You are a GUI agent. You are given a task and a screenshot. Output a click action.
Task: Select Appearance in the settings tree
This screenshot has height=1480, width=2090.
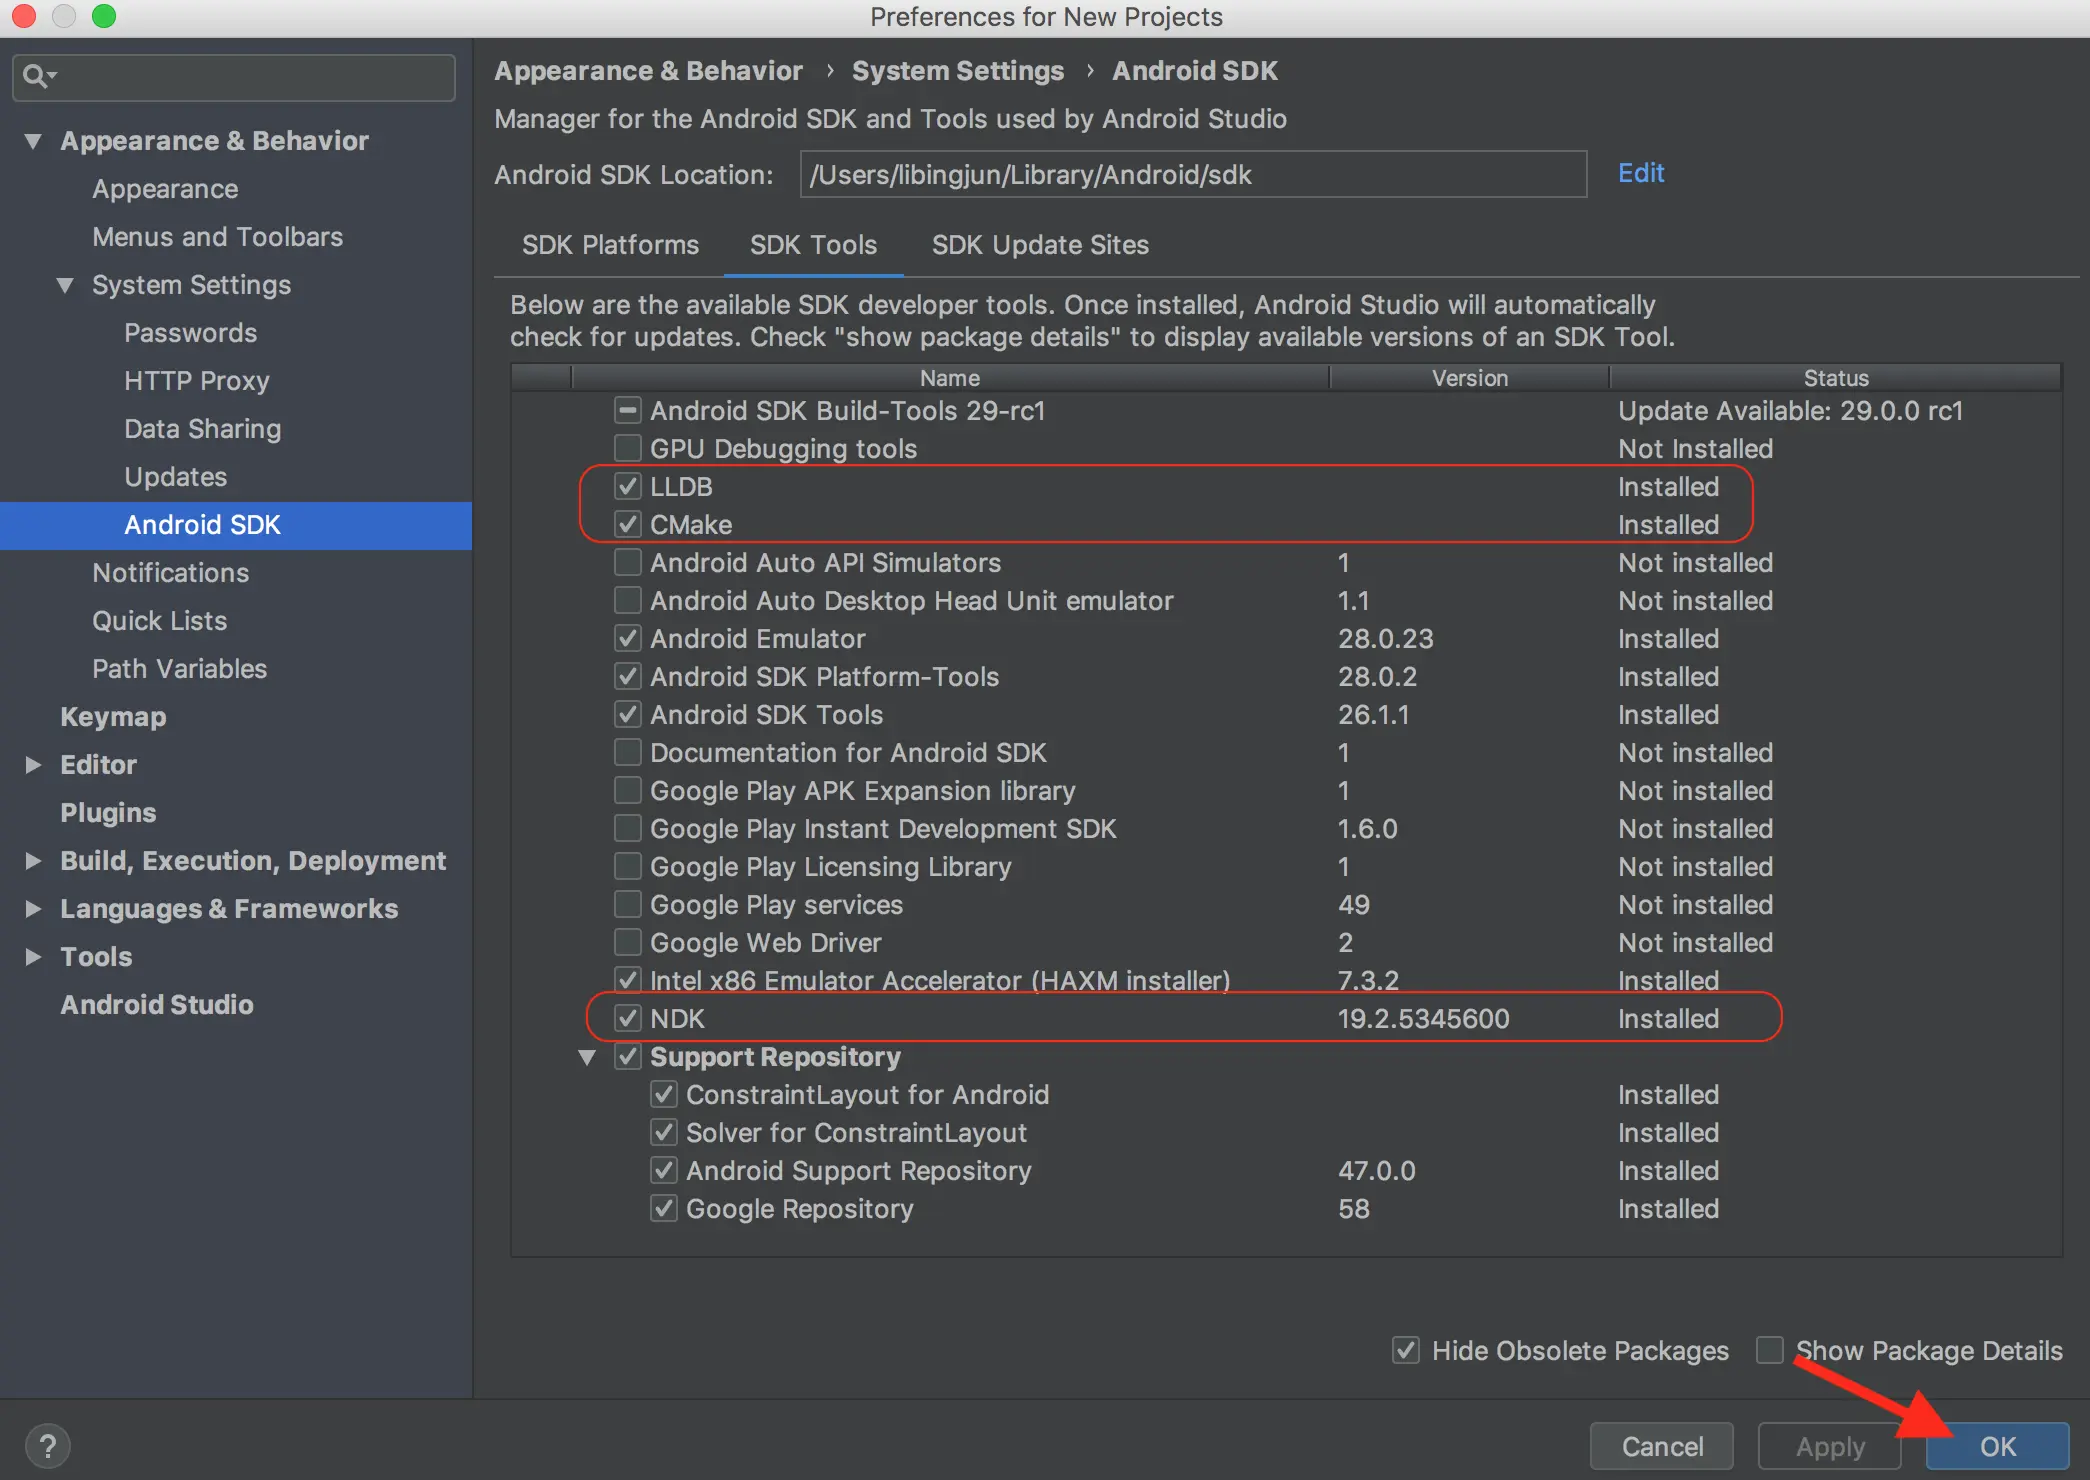(165, 189)
